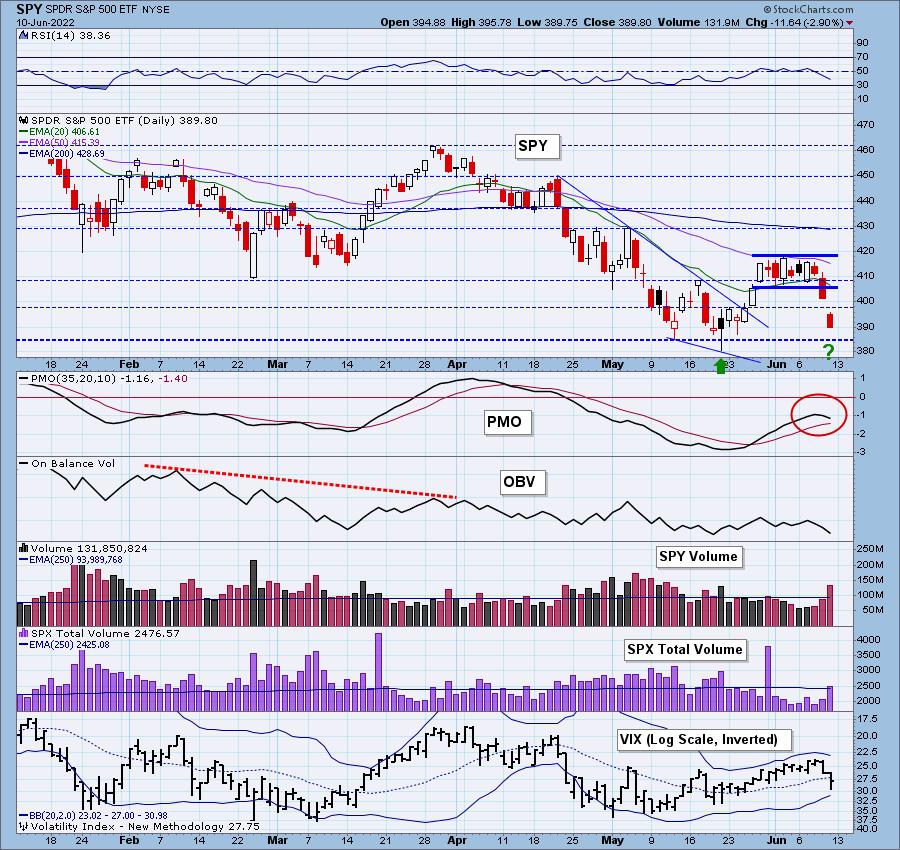The image size is (900, 850).
Task: Click the most recent SPY volume bar
Action: click(x=830, y=606)
